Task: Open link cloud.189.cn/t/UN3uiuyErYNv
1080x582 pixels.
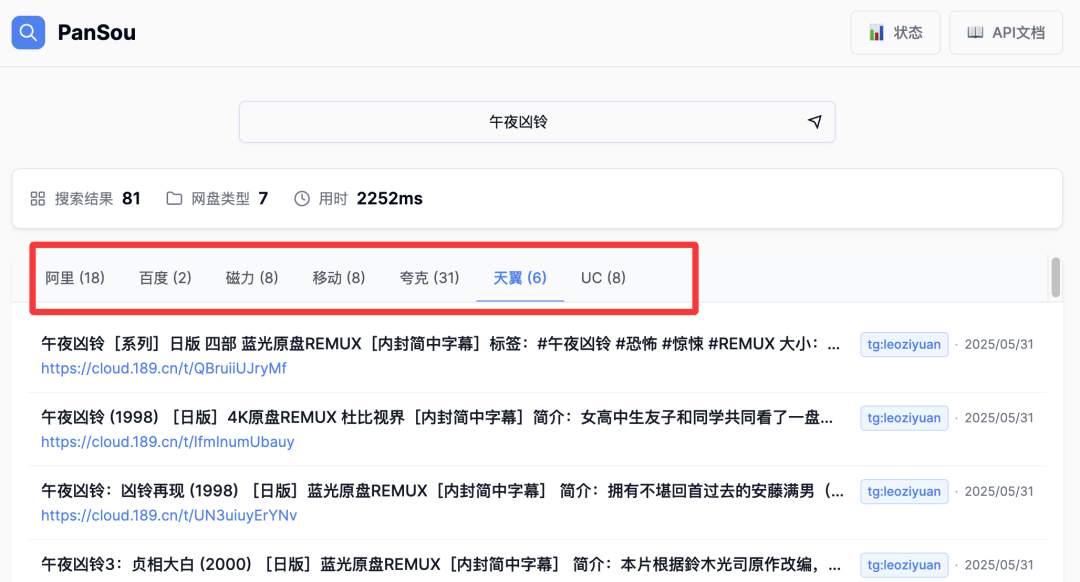Action: pos(169,516)
